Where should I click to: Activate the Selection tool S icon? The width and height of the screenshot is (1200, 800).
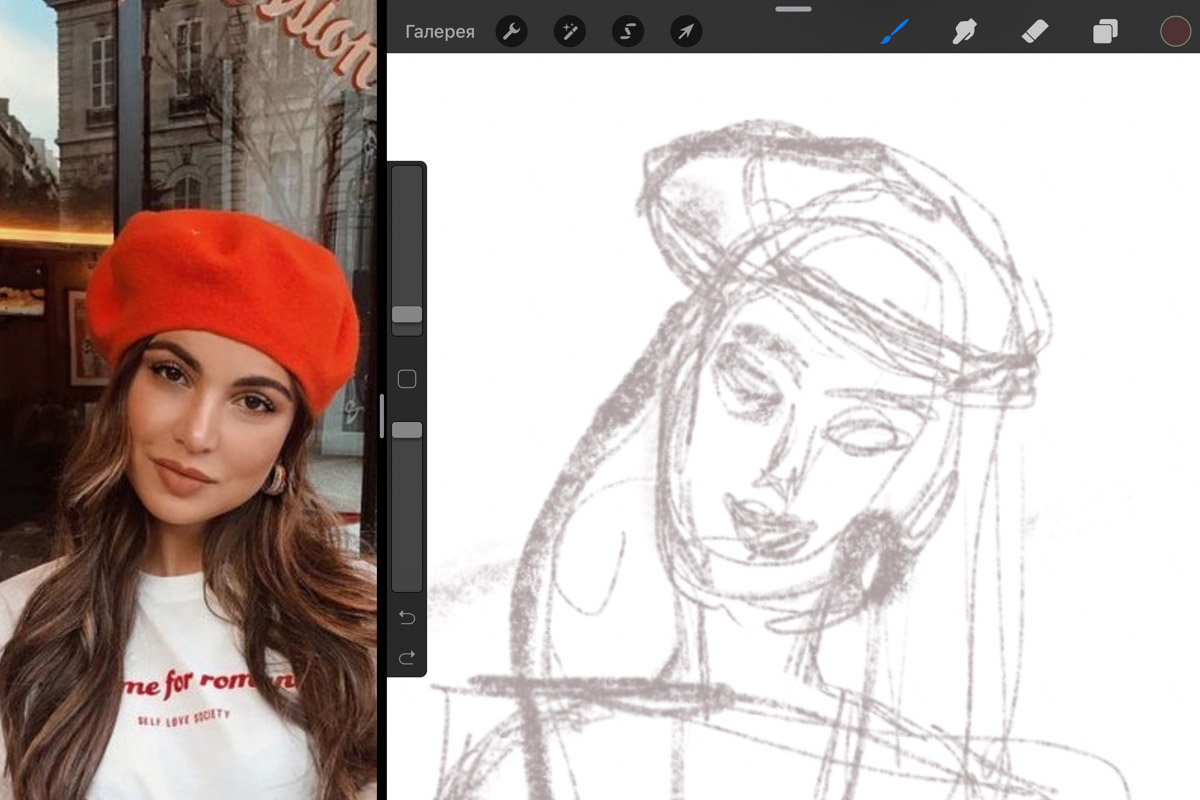[x=628, y=32]
